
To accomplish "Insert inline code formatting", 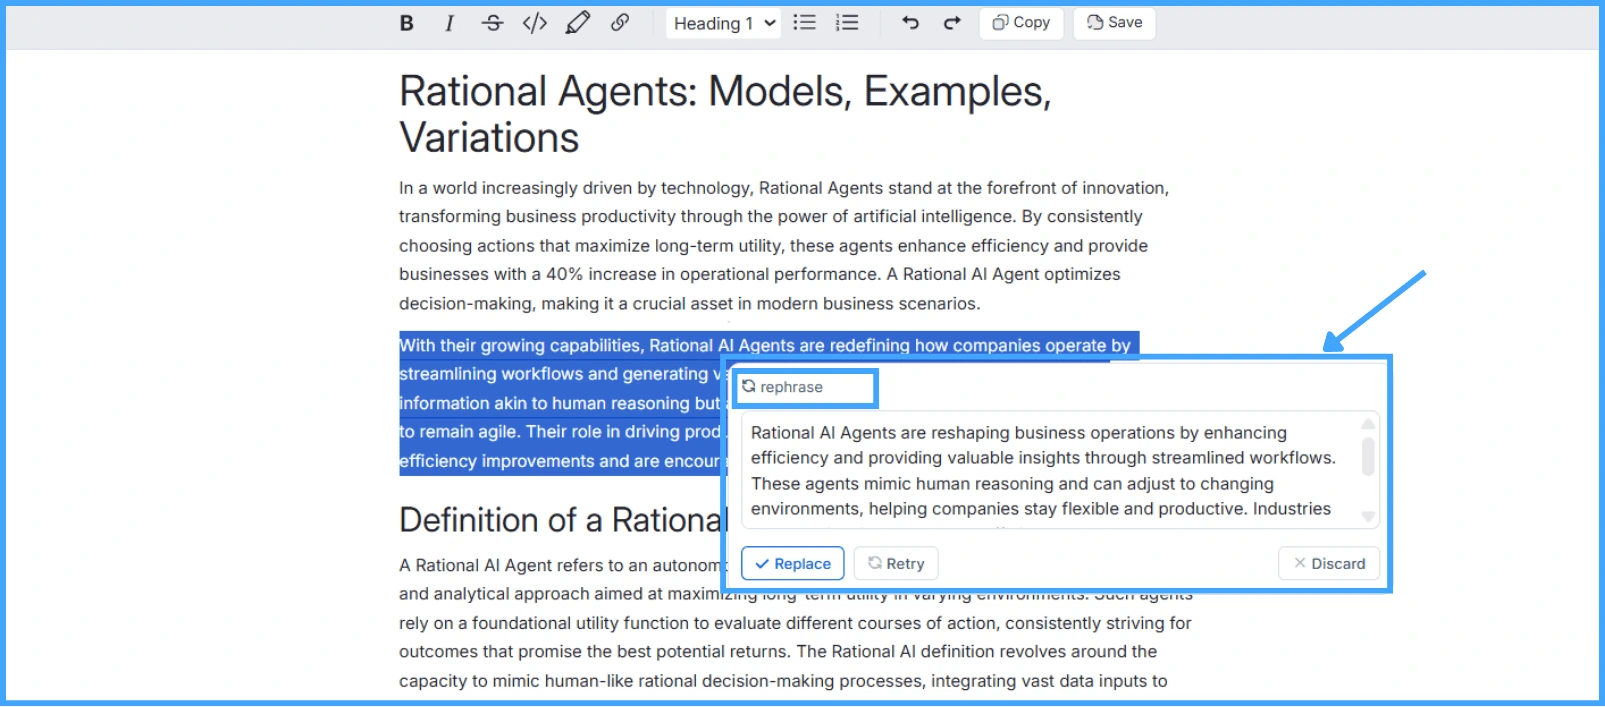I will pyautogui.click(x=535, y=23).
